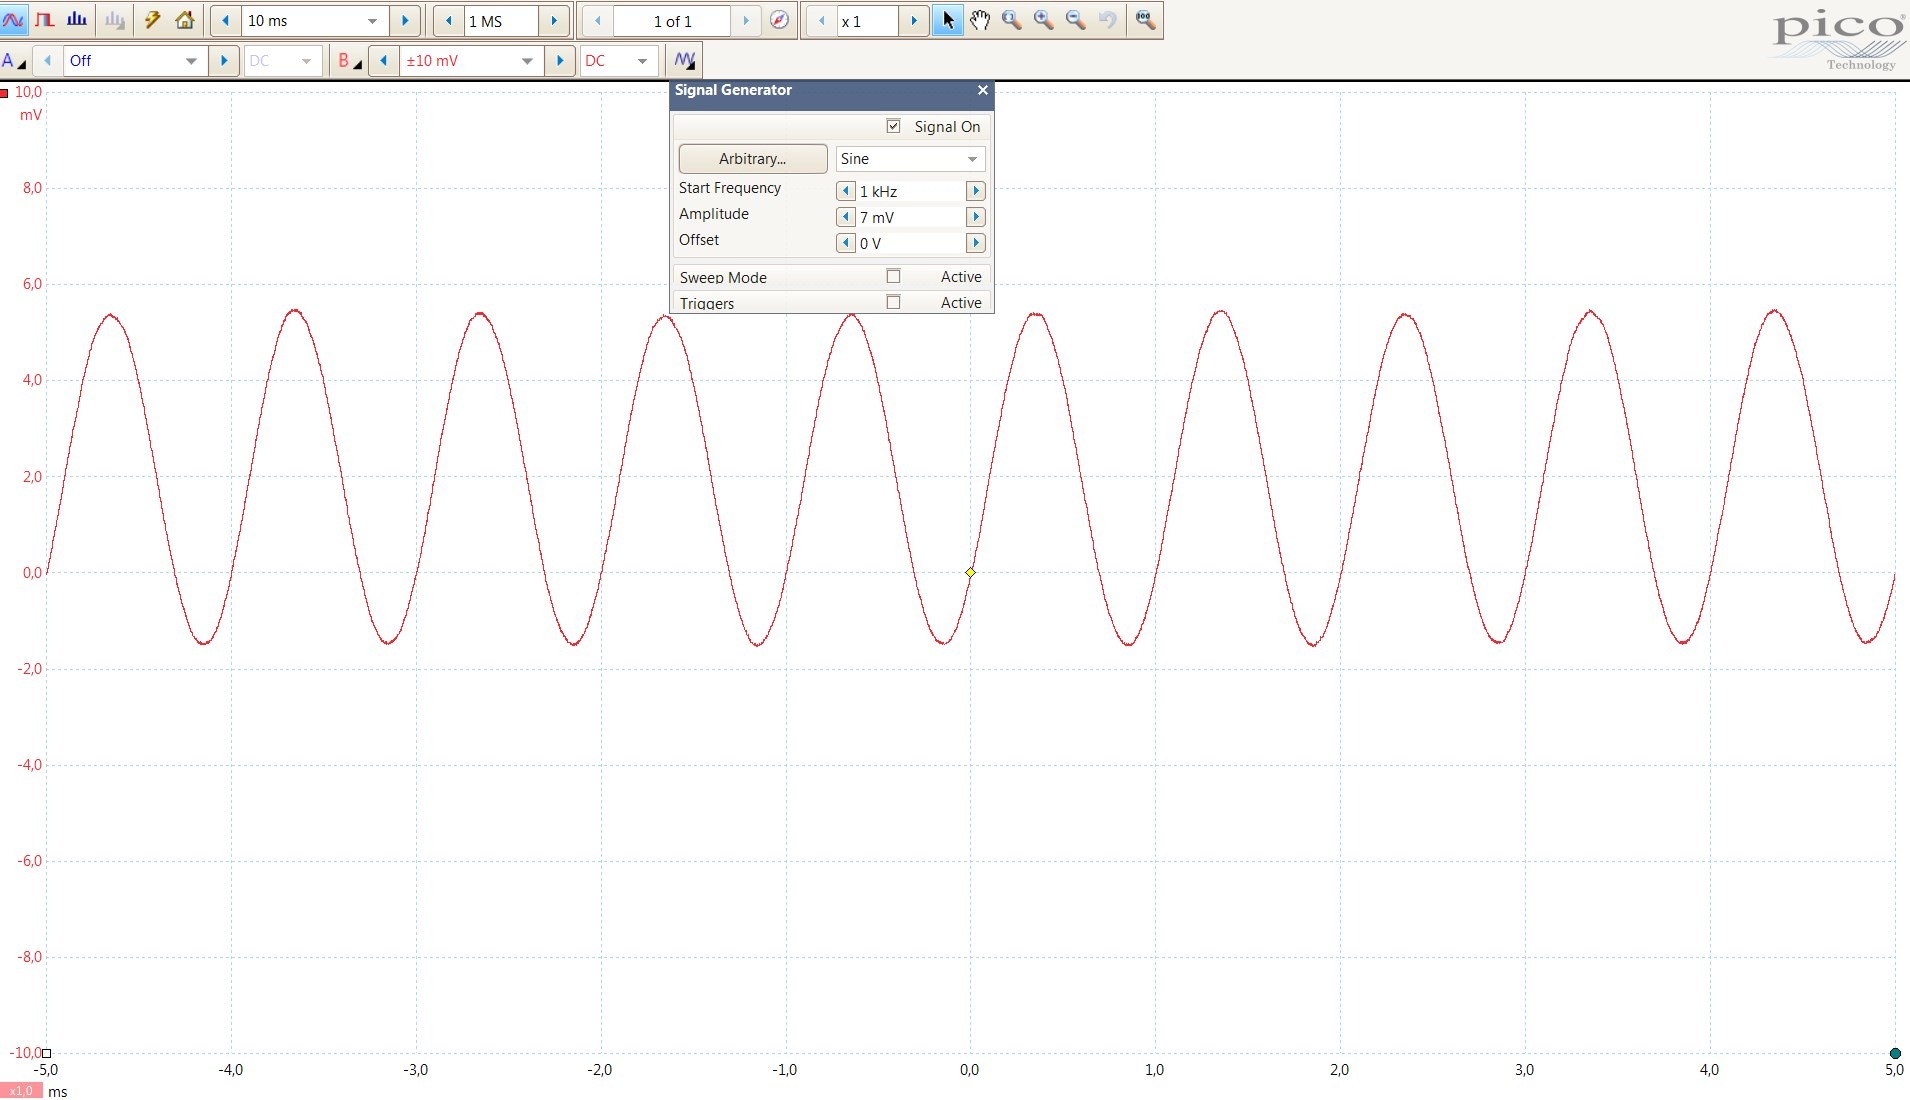The width and height of the screenshot is (1910, 1100).
Task: Switch to scope mode
Action: pyautogui.click(x=13, y=20)
